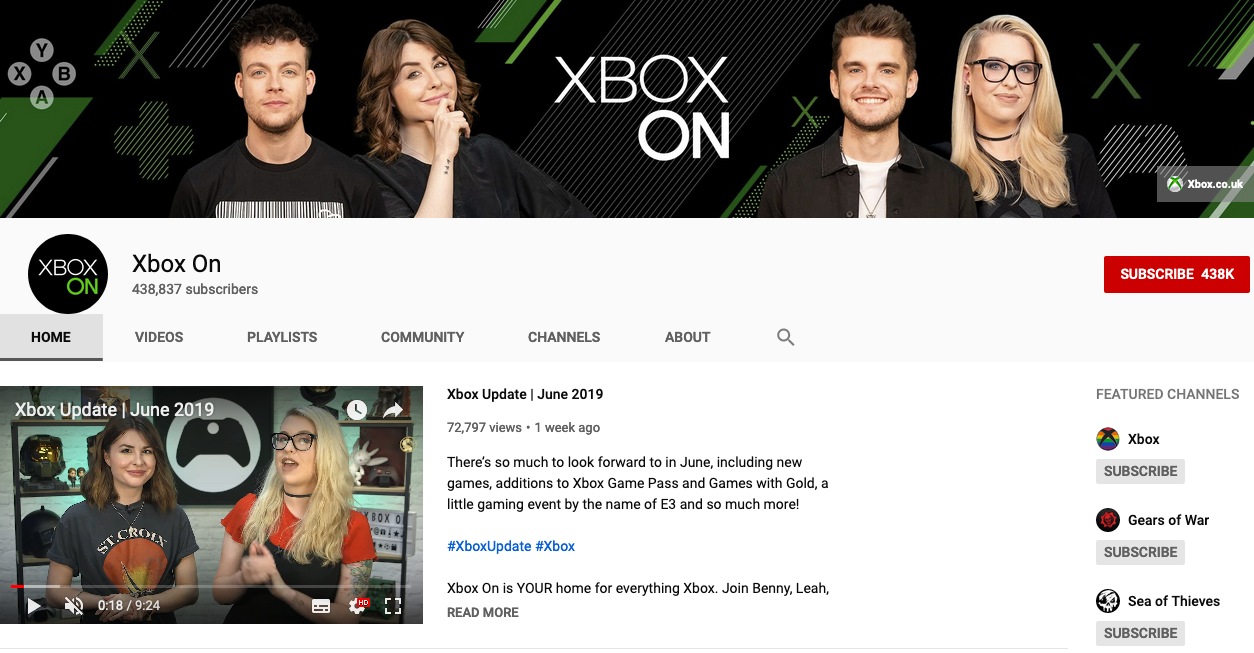The width and height of the screenshot is (1254, 653).
Task: Subscribe to the Sea of Thieves channel
Action: click(x=1140, y=633)
